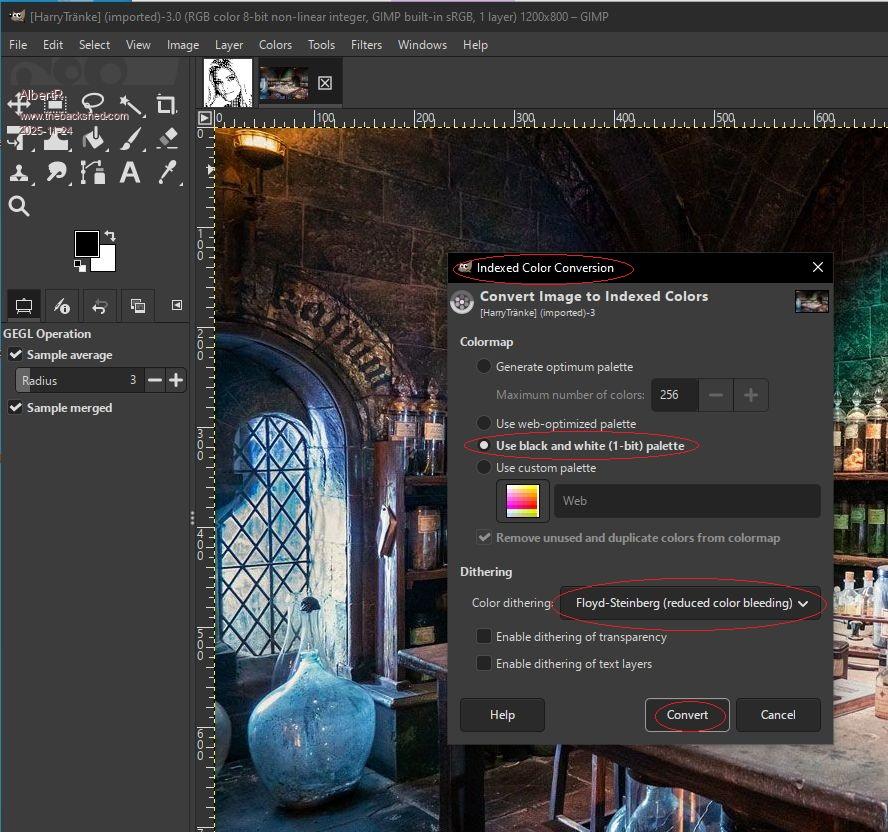Click the Convert button

[x=687, y=715]
